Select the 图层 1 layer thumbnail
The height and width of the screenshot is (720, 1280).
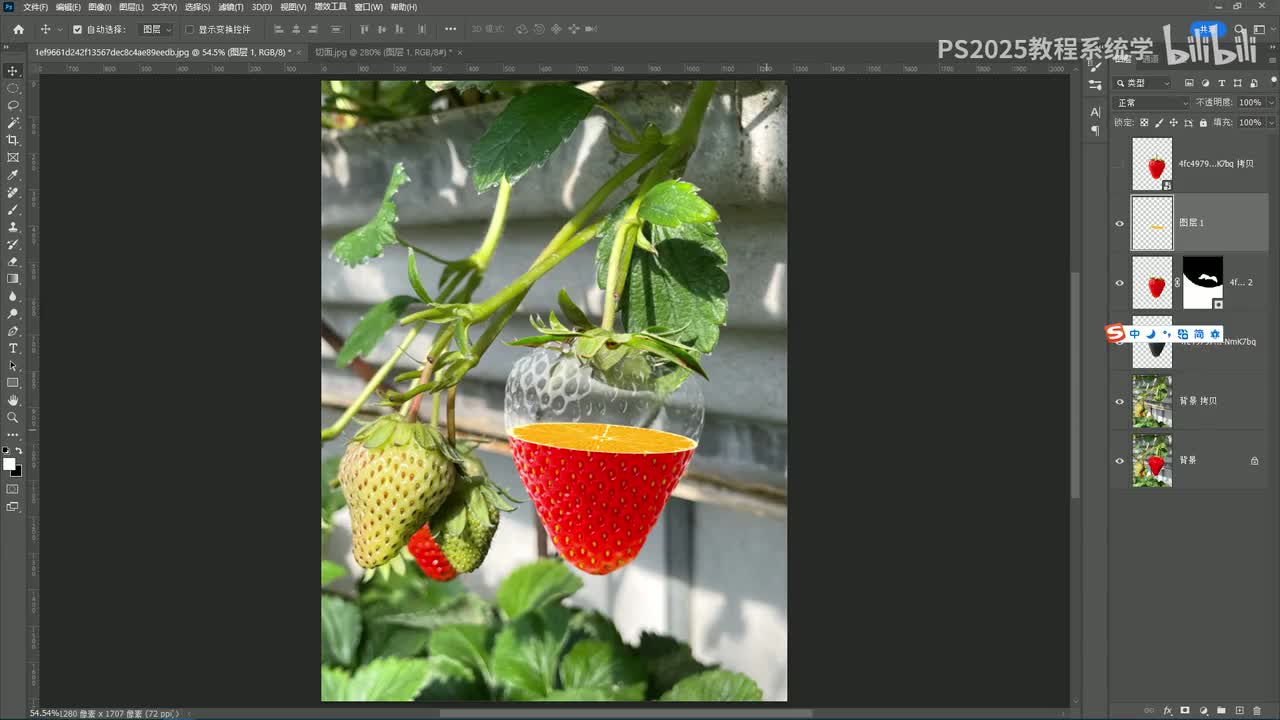1152,223
